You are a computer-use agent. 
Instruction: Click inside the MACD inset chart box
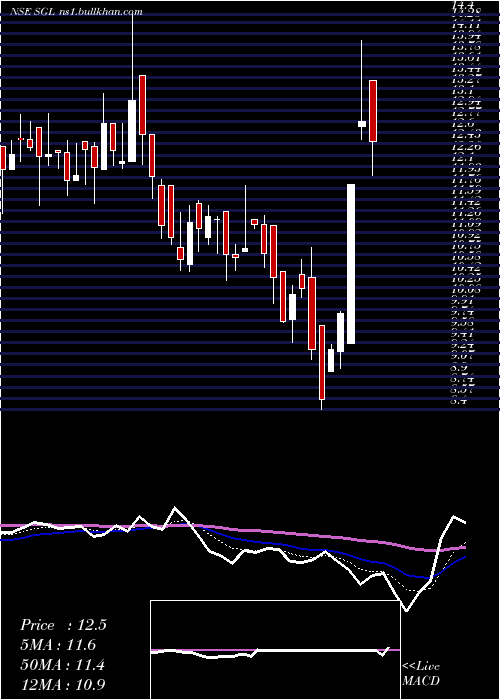pyautogui.click(x=275, y=650)
